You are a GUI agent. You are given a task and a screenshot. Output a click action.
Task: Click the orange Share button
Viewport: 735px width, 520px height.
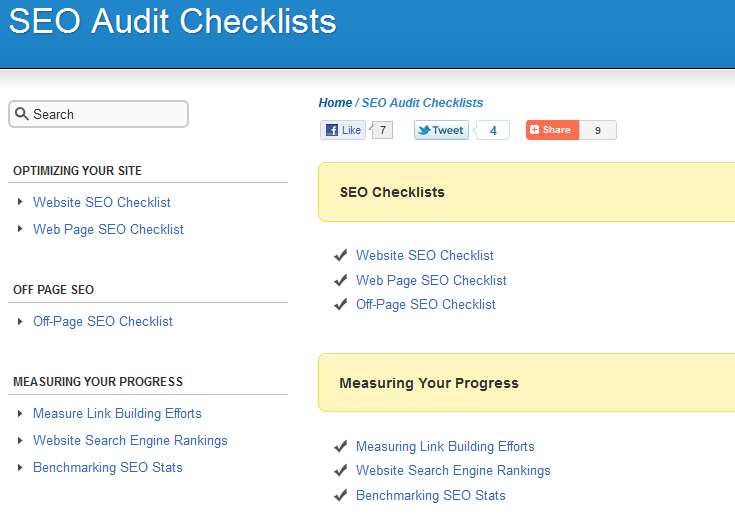click(x=552, y=130)
